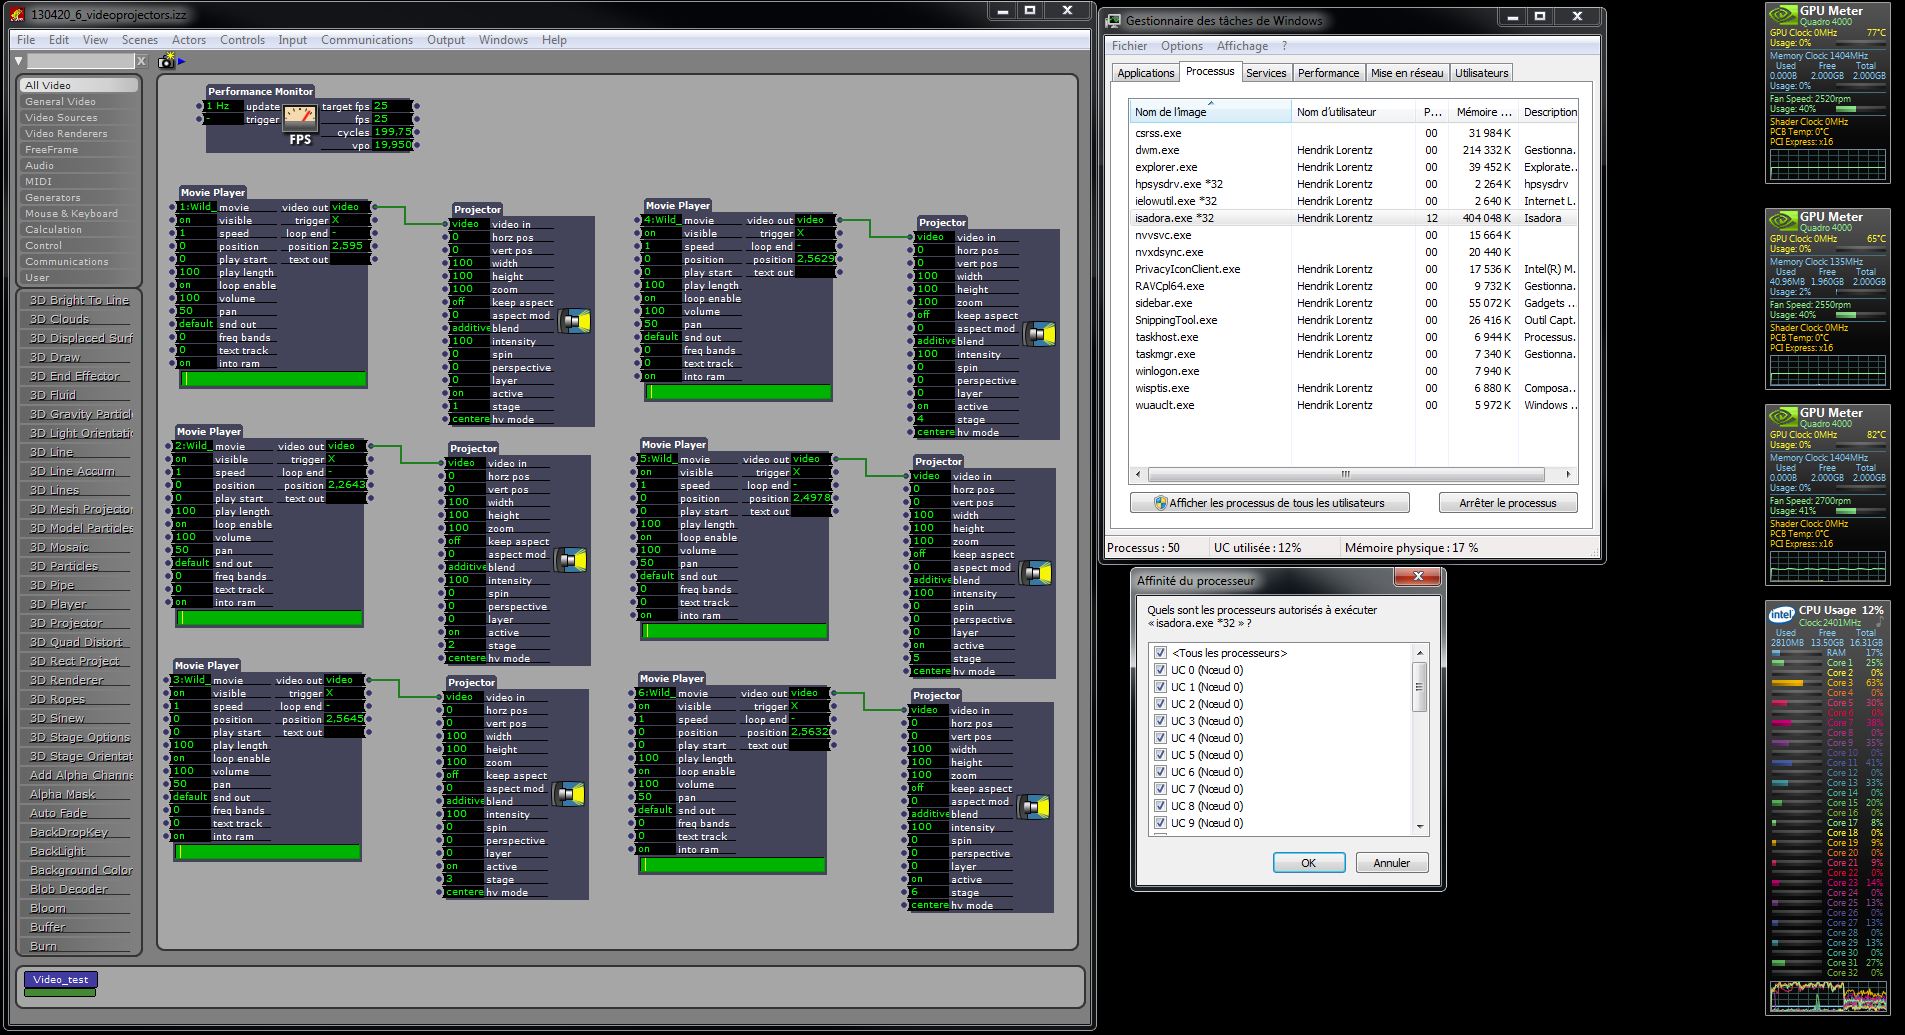The width and height of the screenshot is (1905, 1035).
Task: Clear the actor search with the X button
Action: (x=141, y=61)
